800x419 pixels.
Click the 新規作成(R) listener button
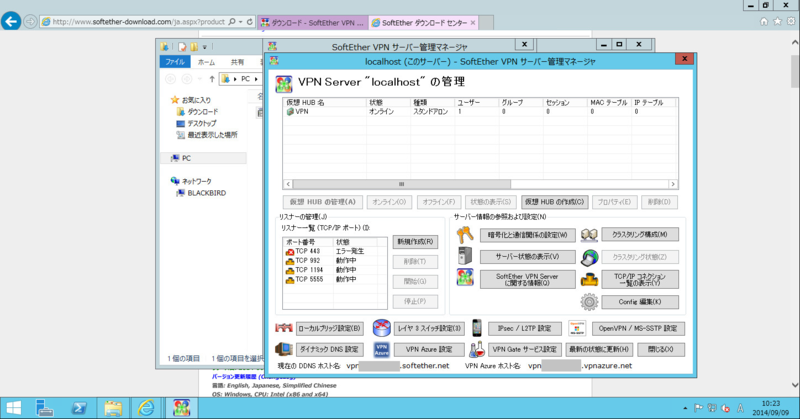pyautogui.click(x=415, y=242)
